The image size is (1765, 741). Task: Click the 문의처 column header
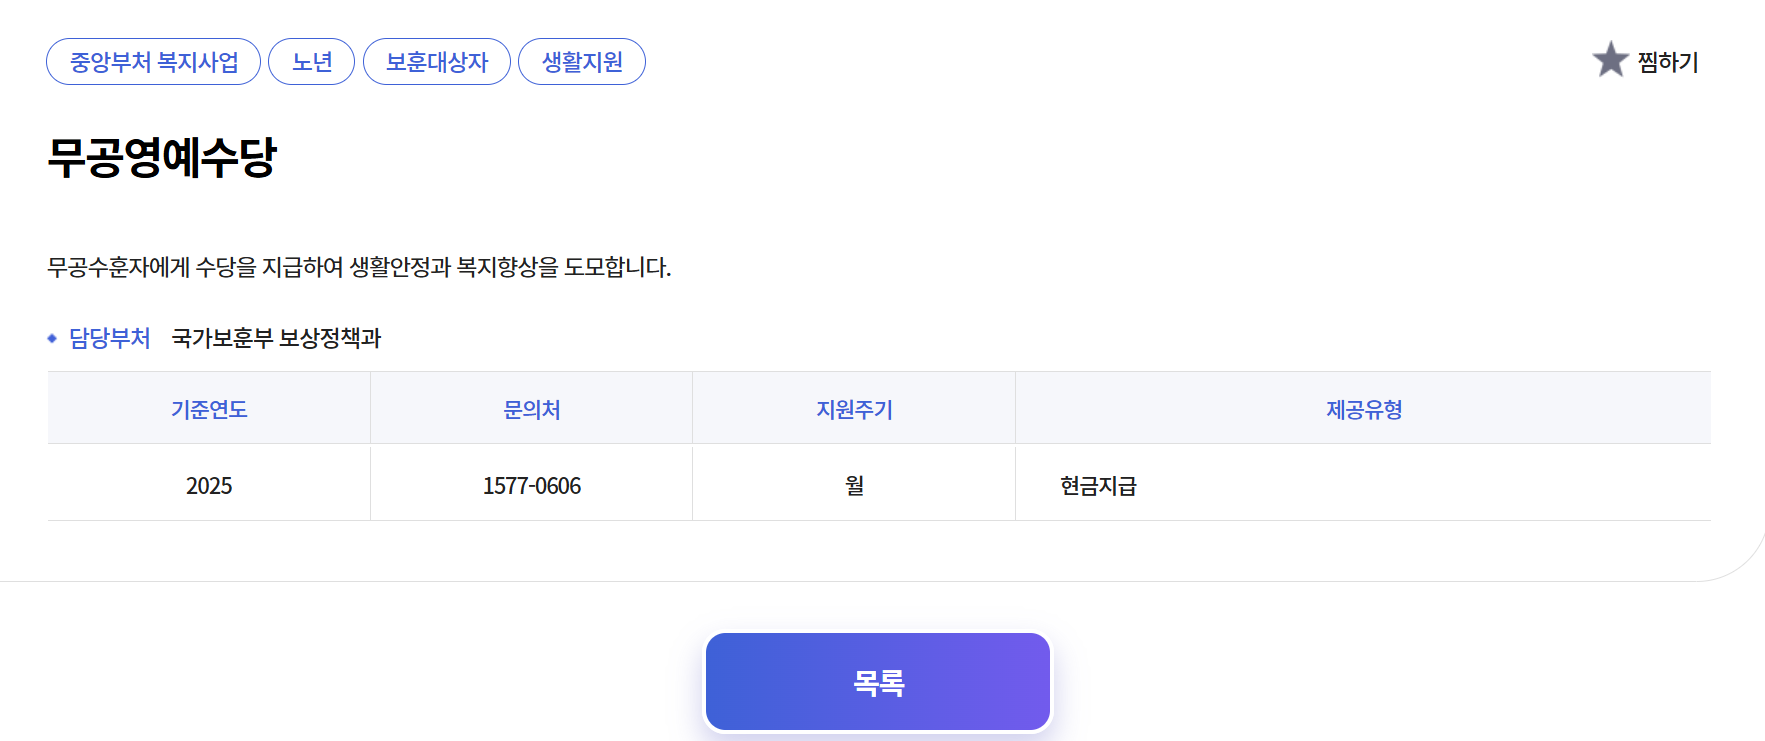[x=531, y=409]
